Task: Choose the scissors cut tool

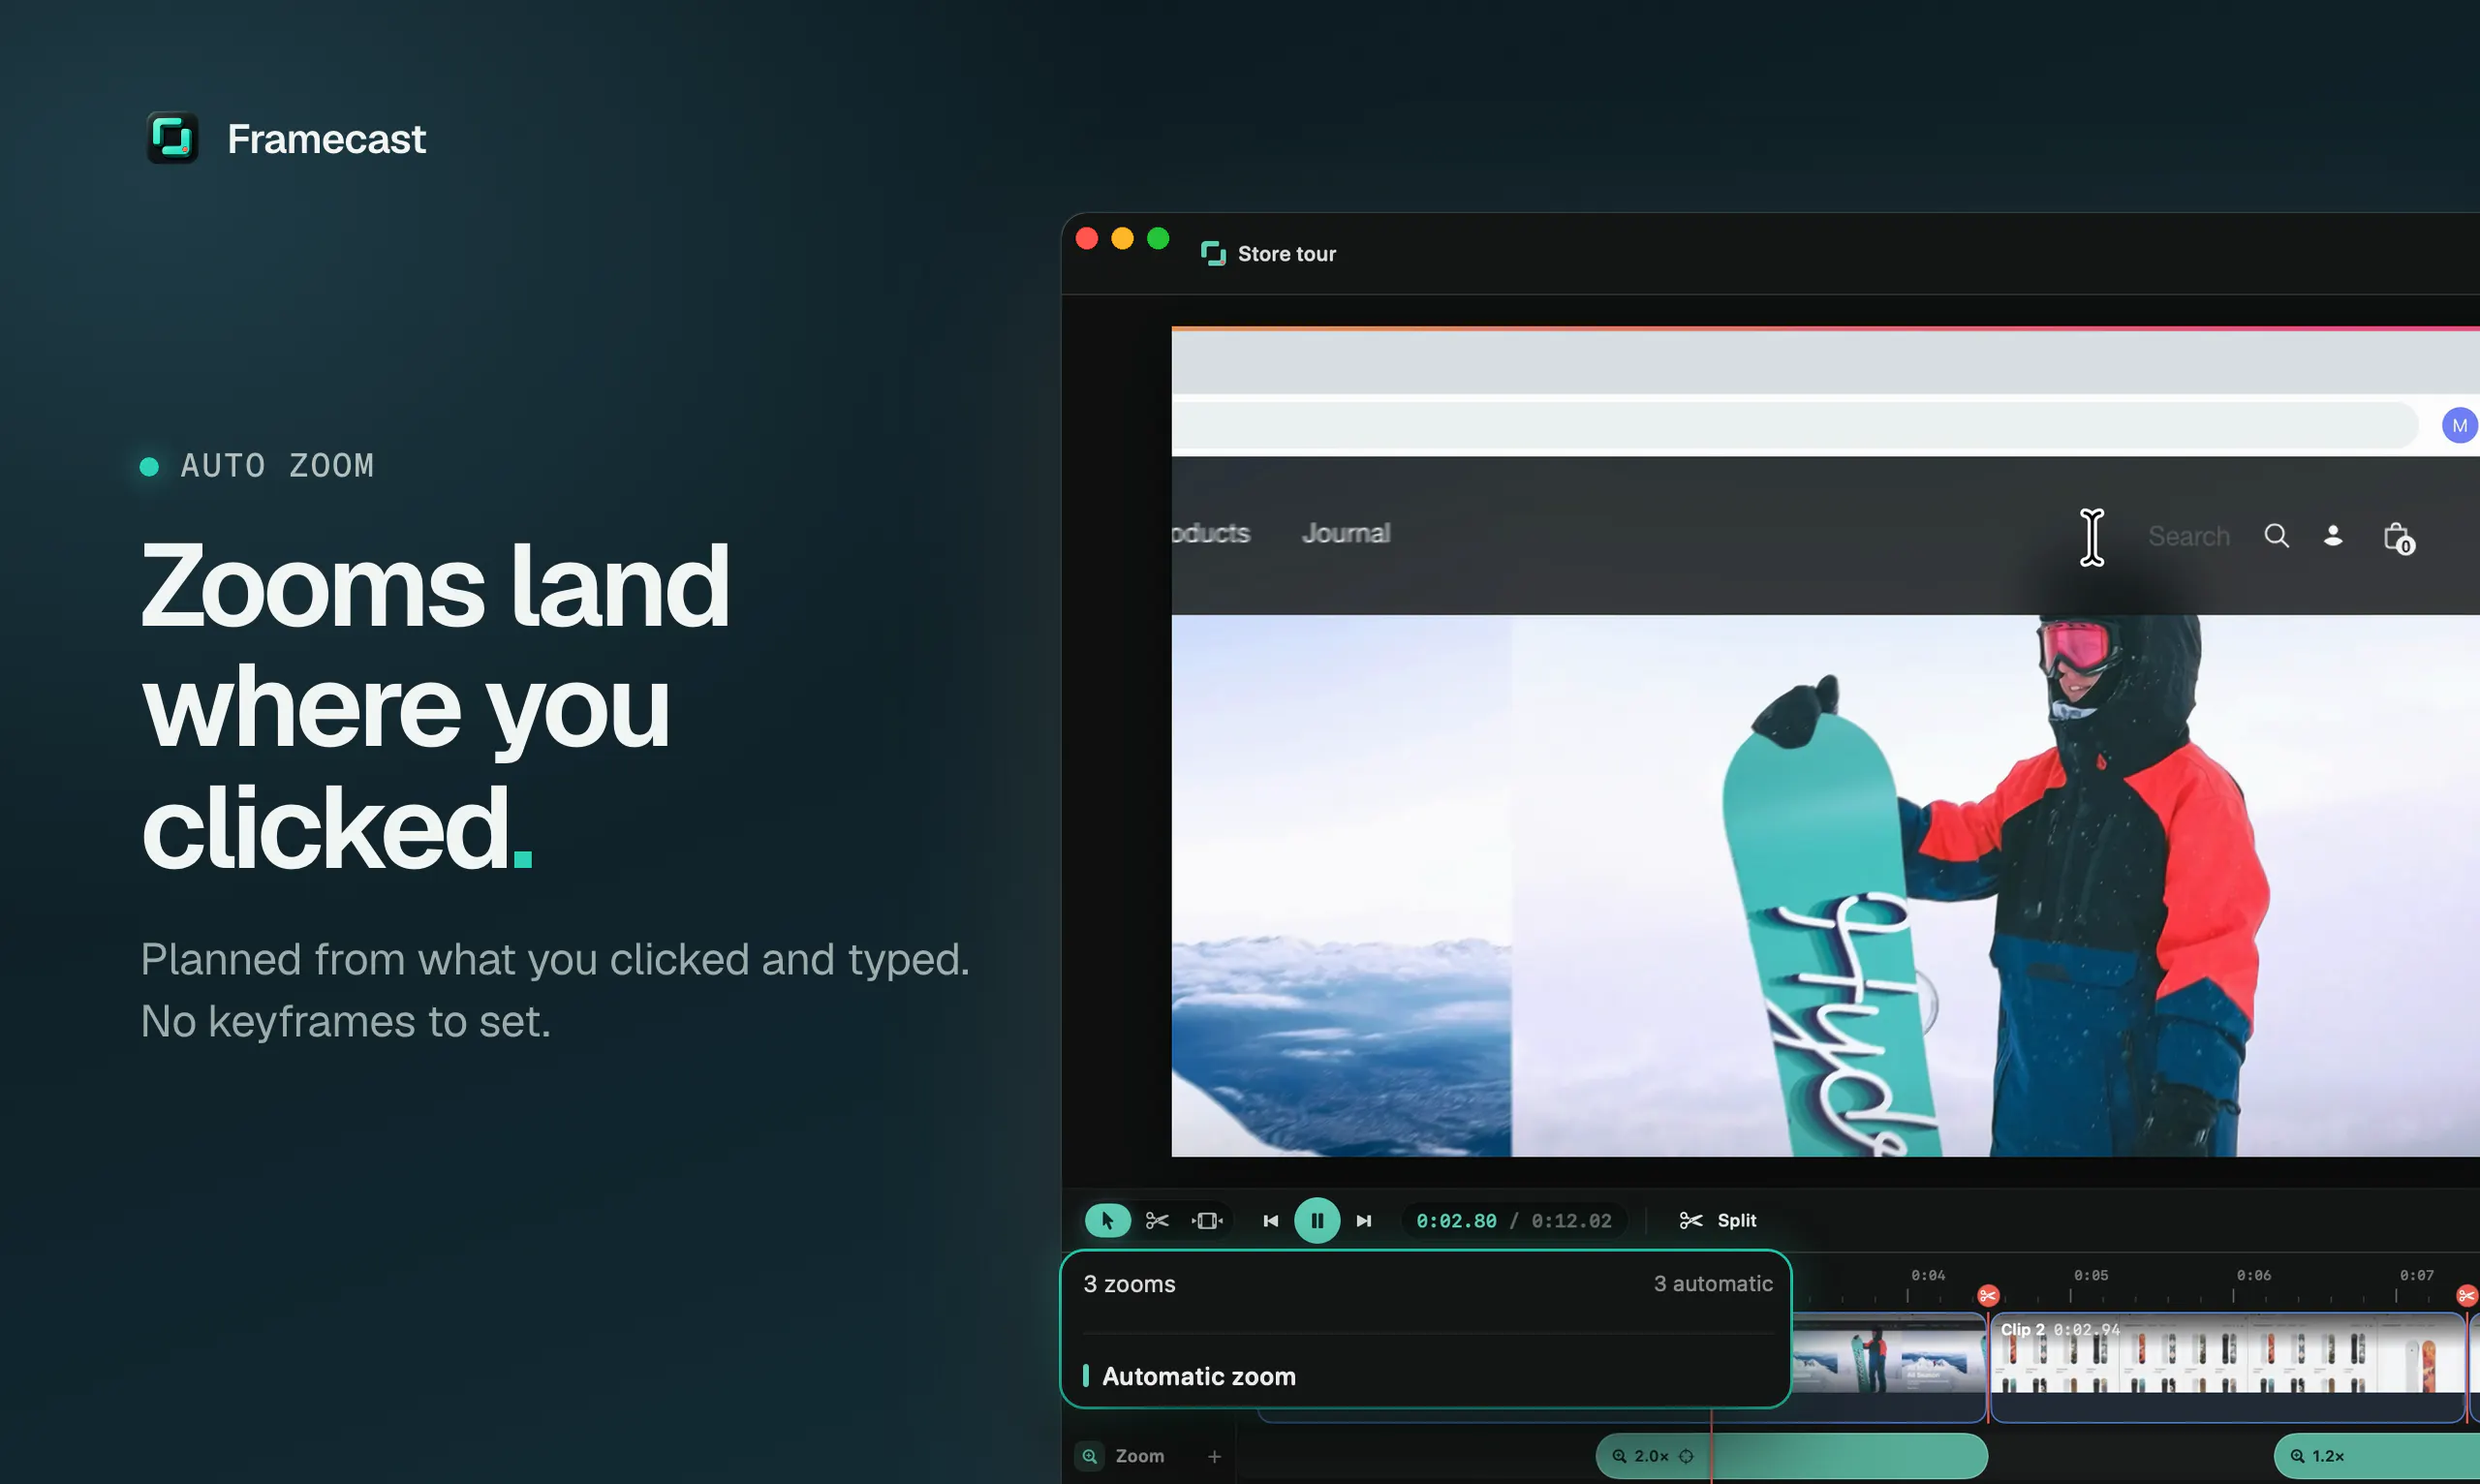Action: point(1157,1220)
